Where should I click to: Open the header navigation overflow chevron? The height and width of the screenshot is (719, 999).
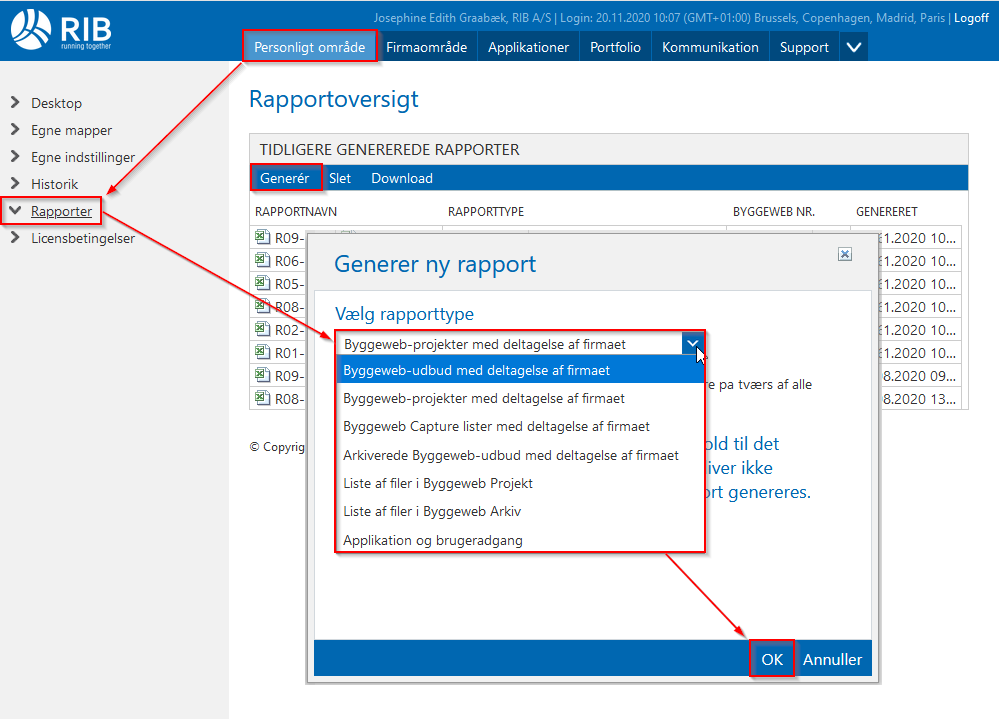pyautogui.click(x=853, y=47)
